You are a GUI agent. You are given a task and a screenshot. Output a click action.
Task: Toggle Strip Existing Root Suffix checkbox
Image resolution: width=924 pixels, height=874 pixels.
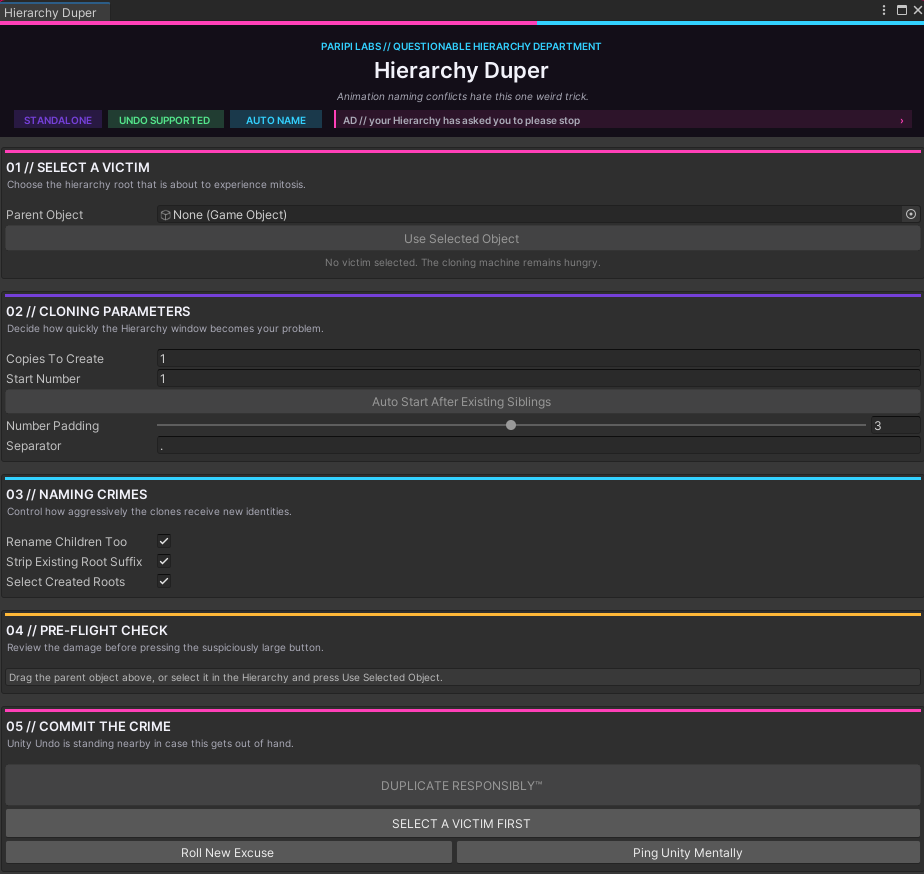[x=164, y=561]
